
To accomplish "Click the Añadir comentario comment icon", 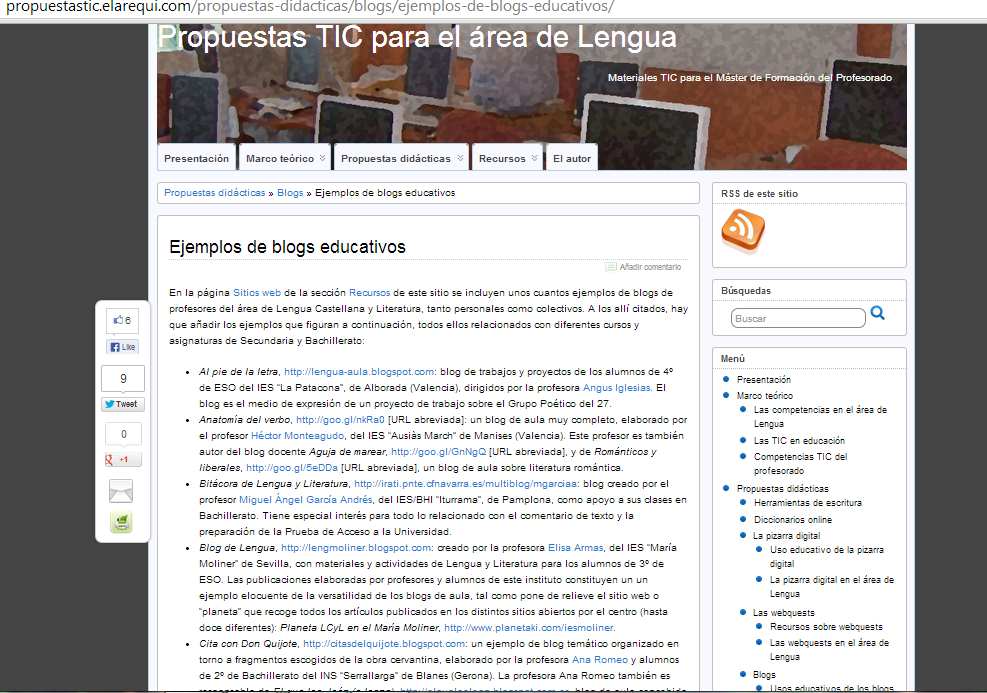I will point(611,267).
